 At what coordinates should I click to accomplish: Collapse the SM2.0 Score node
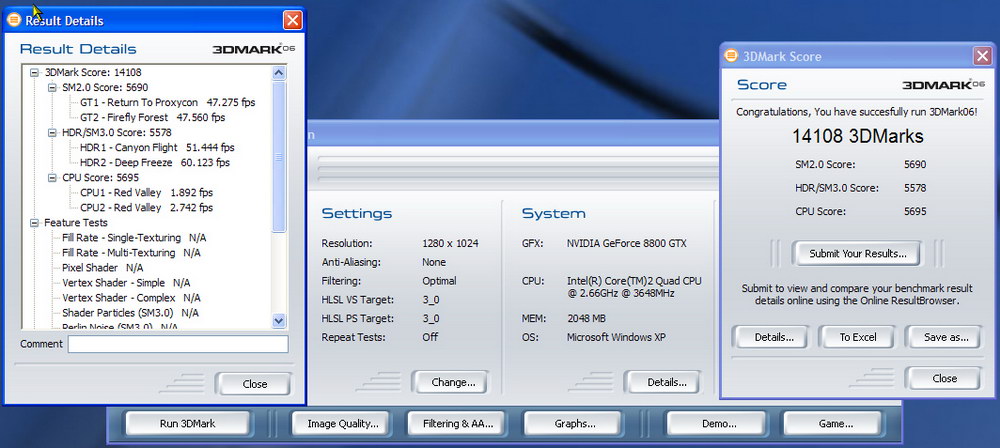[52, 87]
